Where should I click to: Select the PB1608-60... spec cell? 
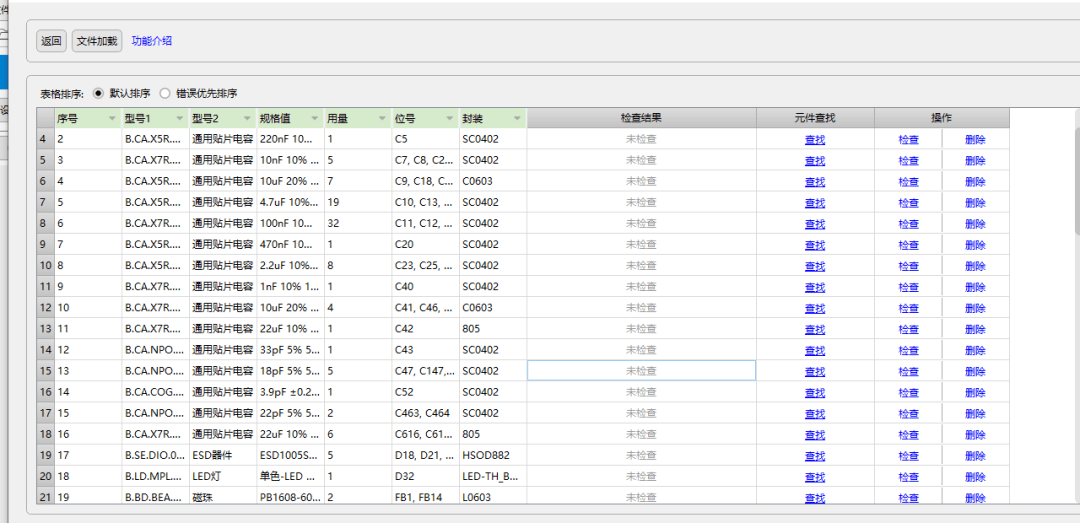pyautogui.click(x=291, y=497)
